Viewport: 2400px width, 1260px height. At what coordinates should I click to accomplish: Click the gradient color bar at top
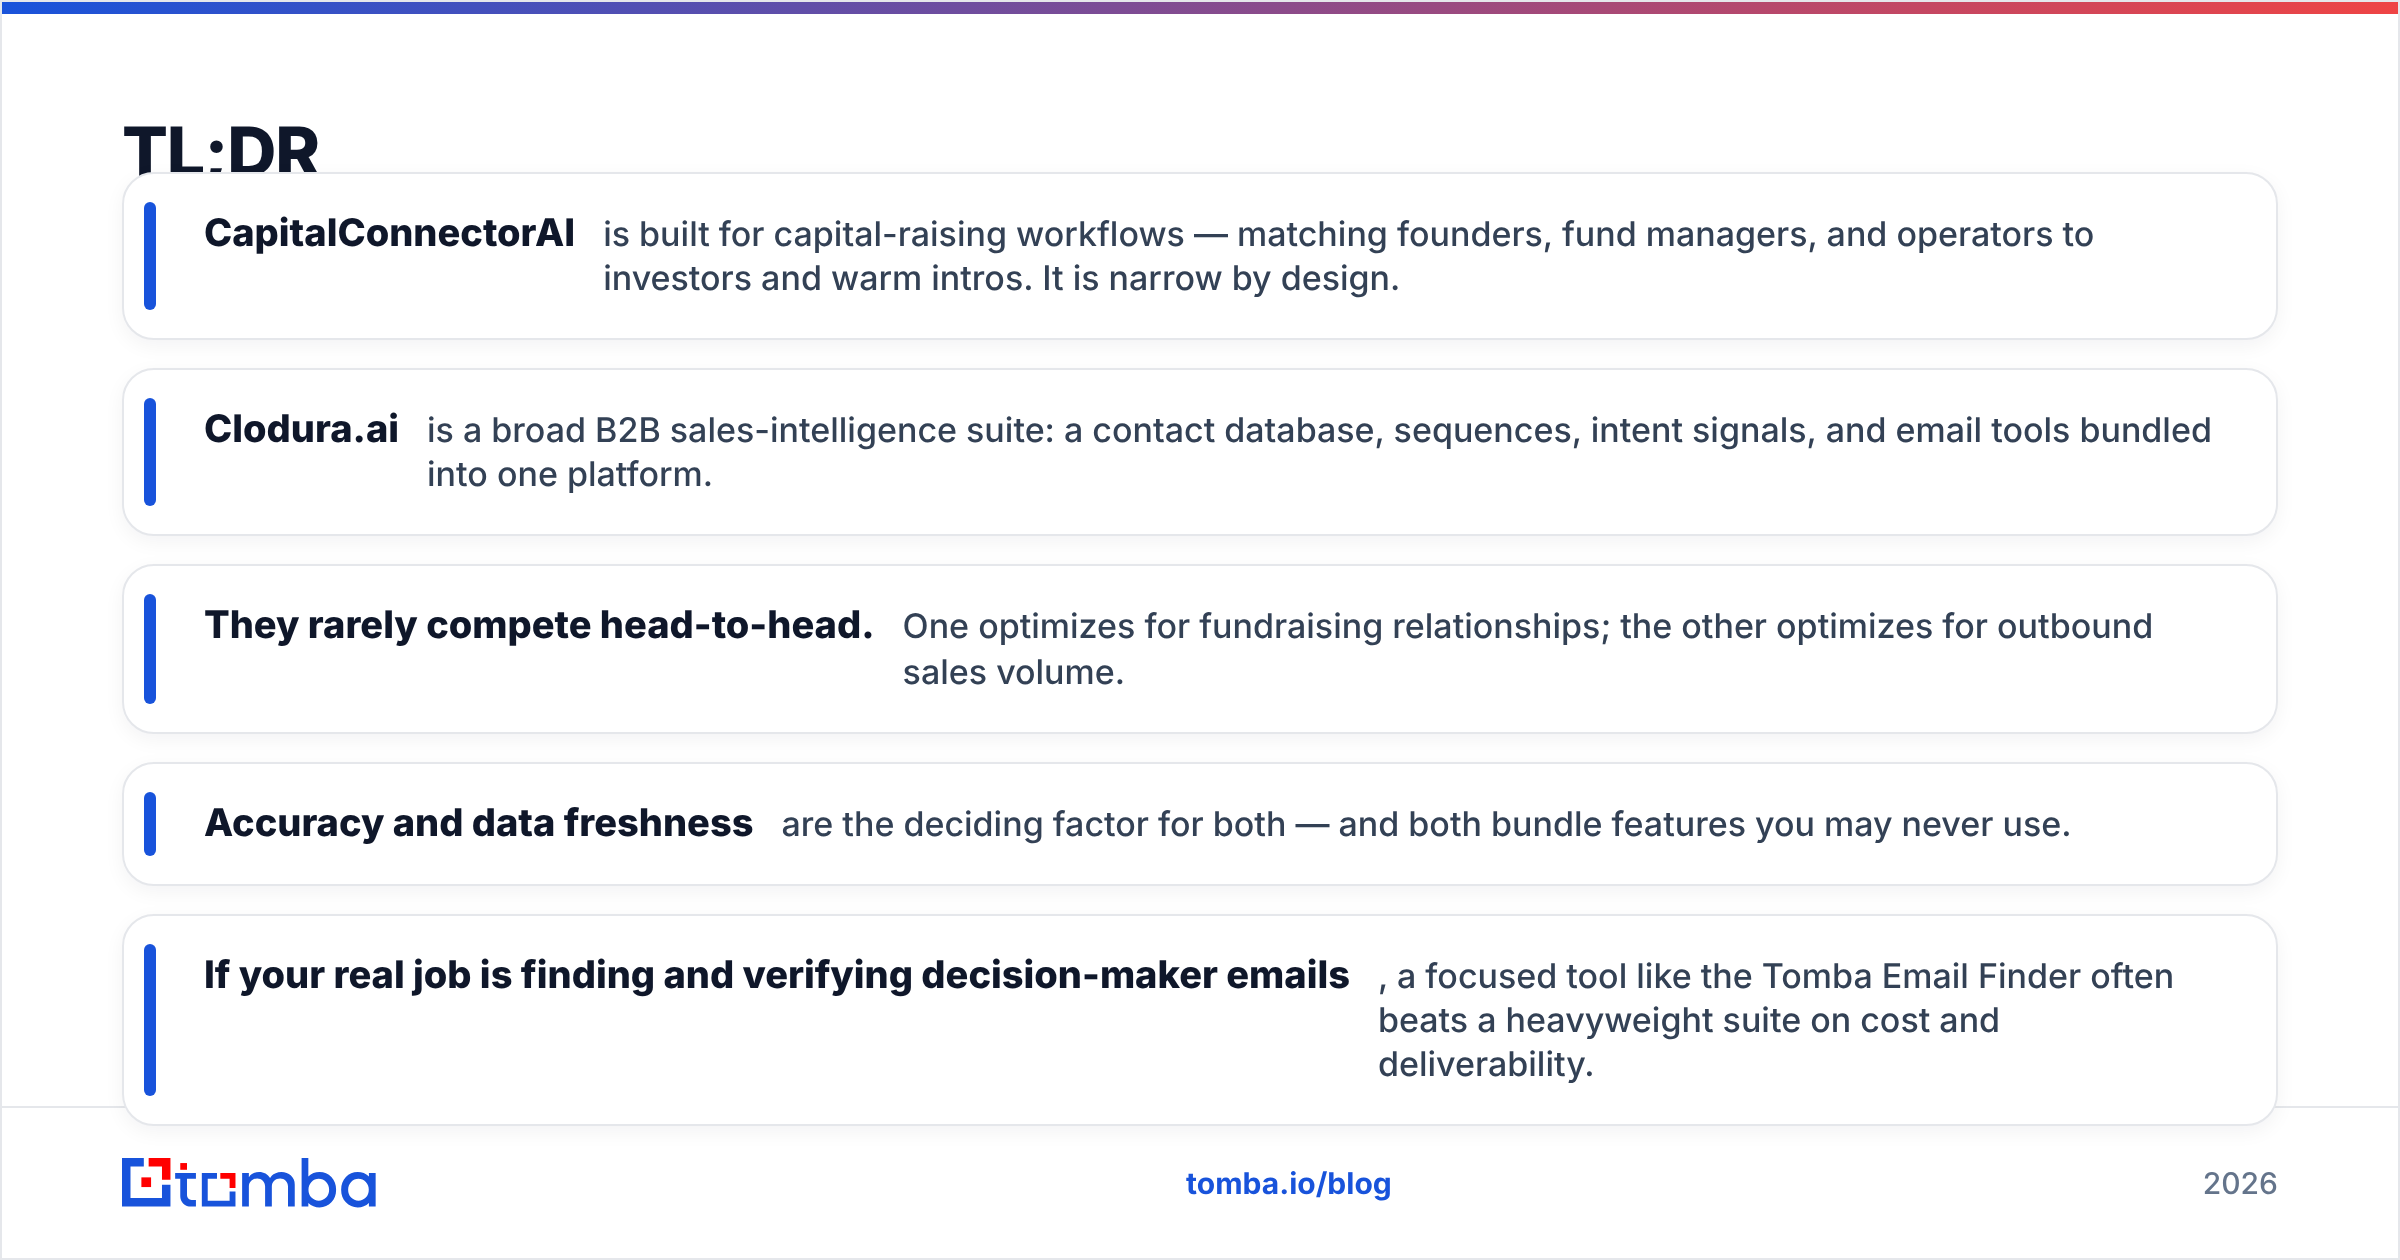[1200, 7]
